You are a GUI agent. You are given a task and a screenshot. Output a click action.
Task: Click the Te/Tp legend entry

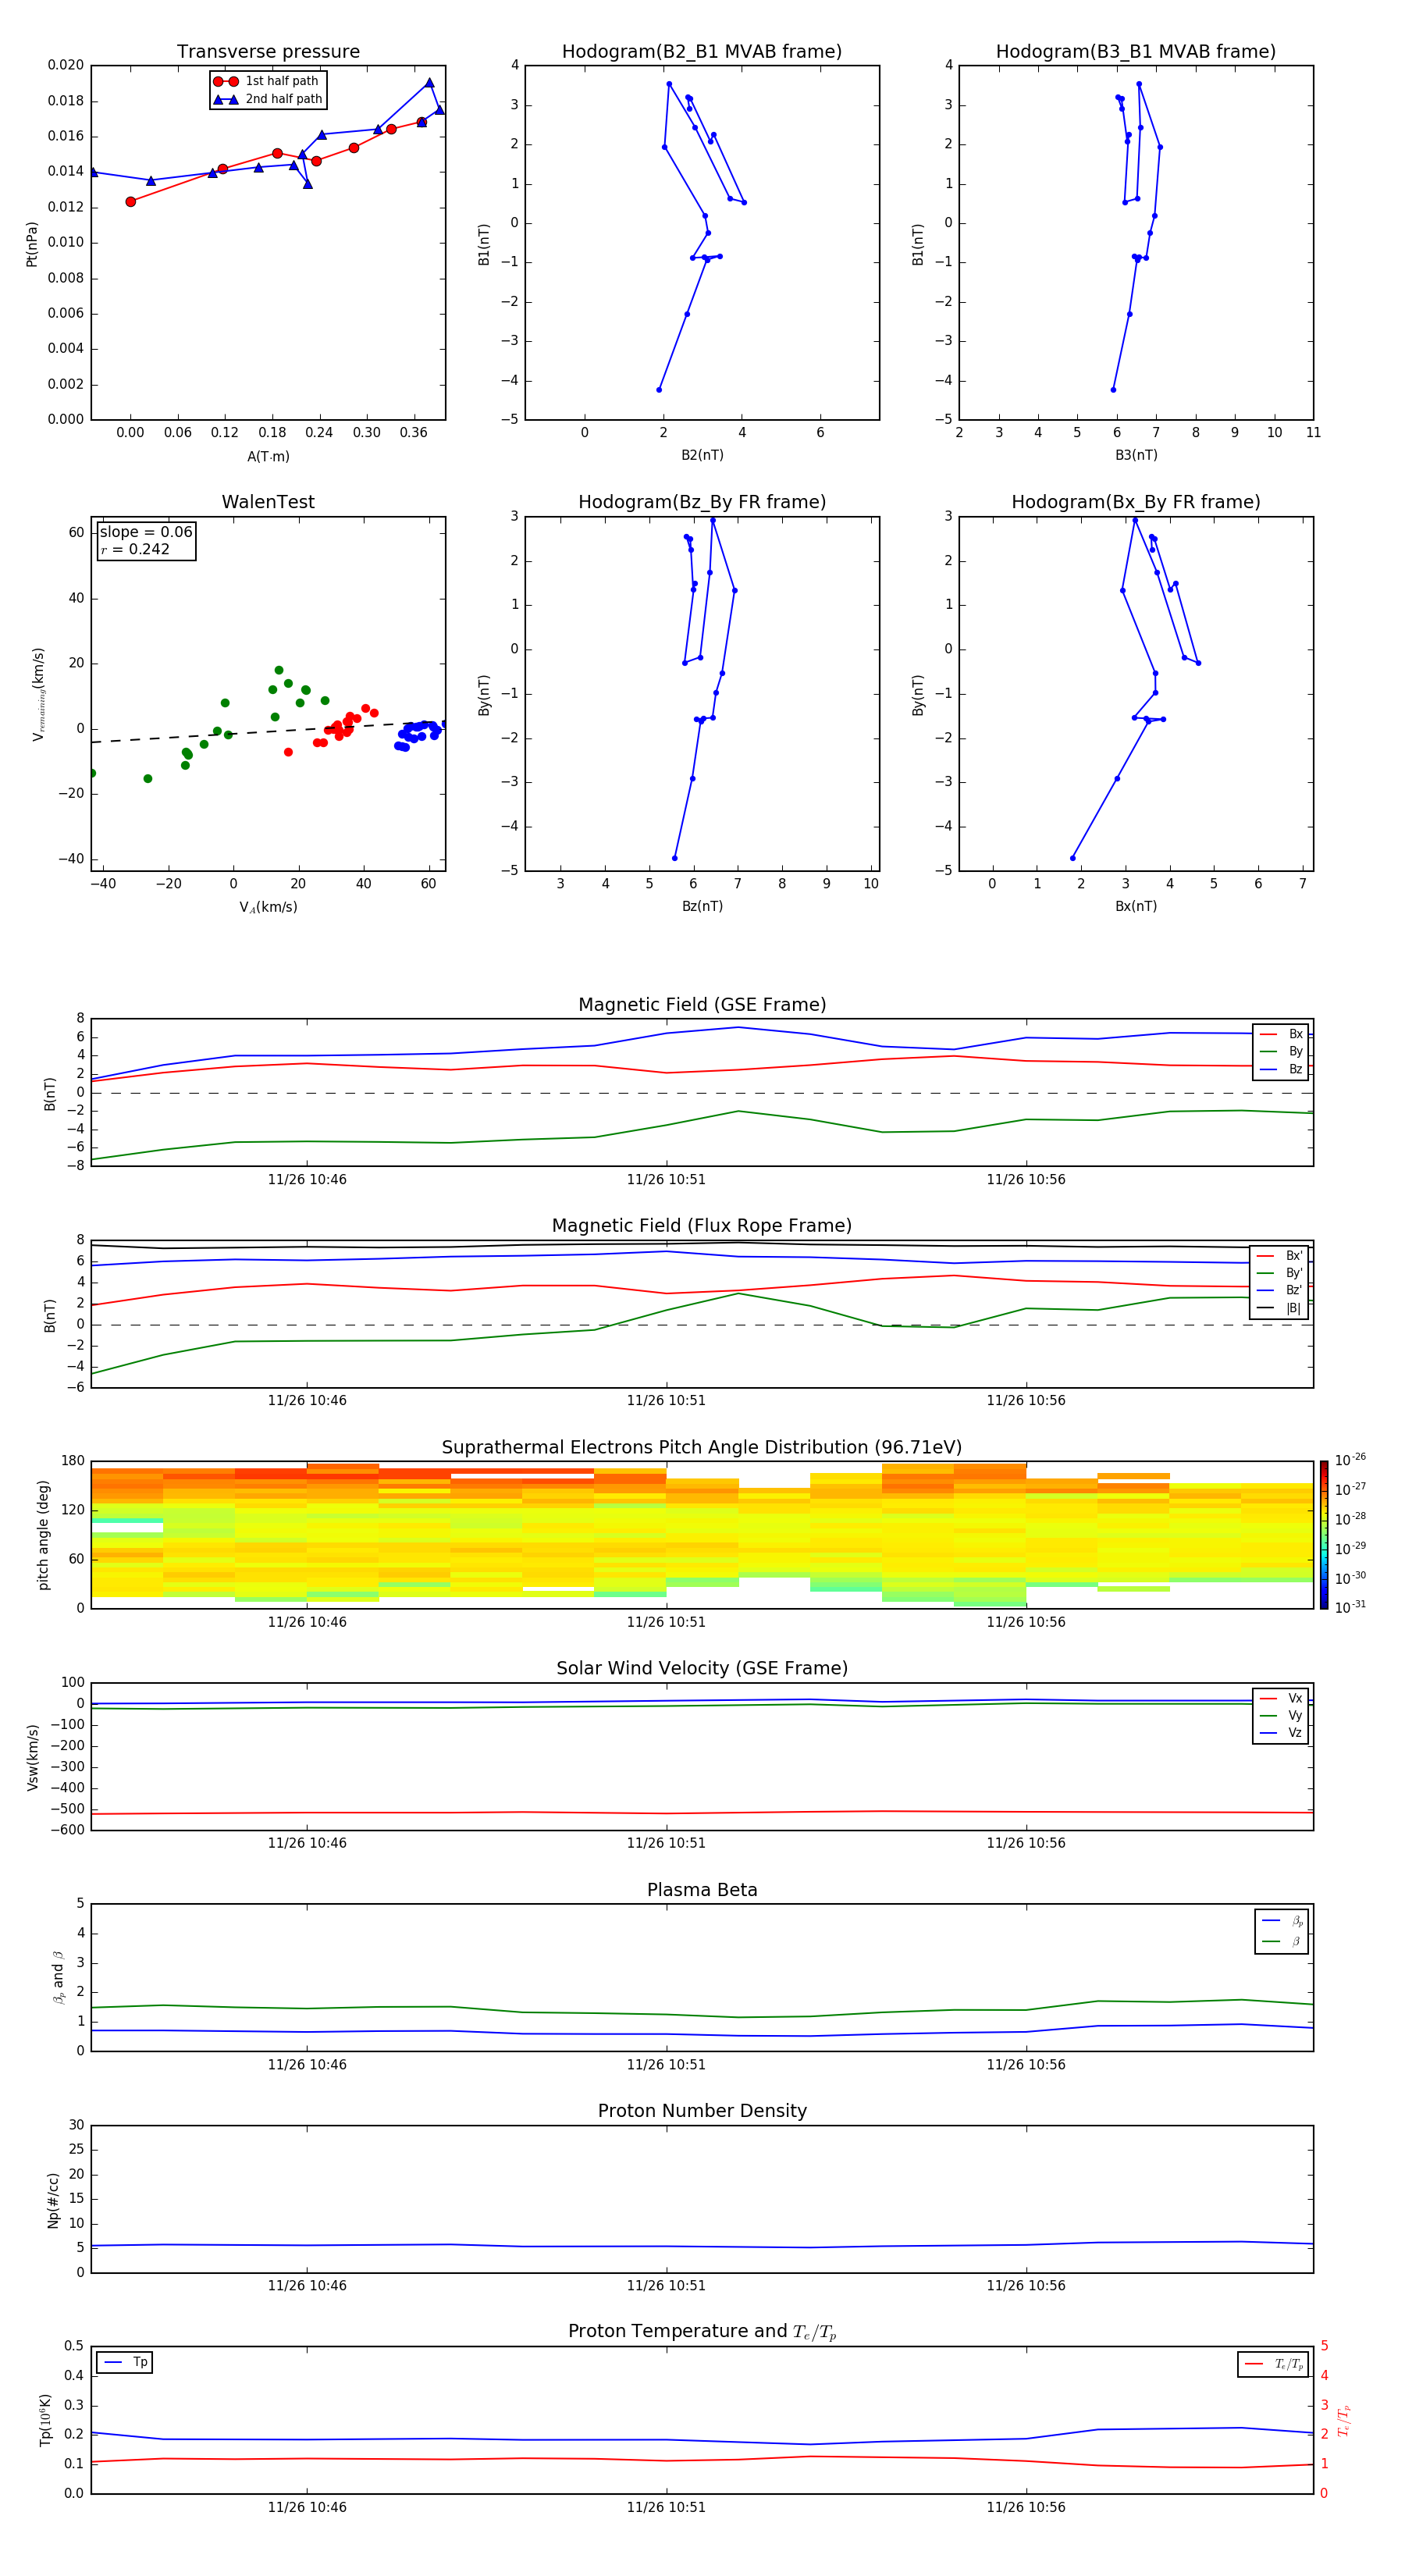[1275, 2364]
